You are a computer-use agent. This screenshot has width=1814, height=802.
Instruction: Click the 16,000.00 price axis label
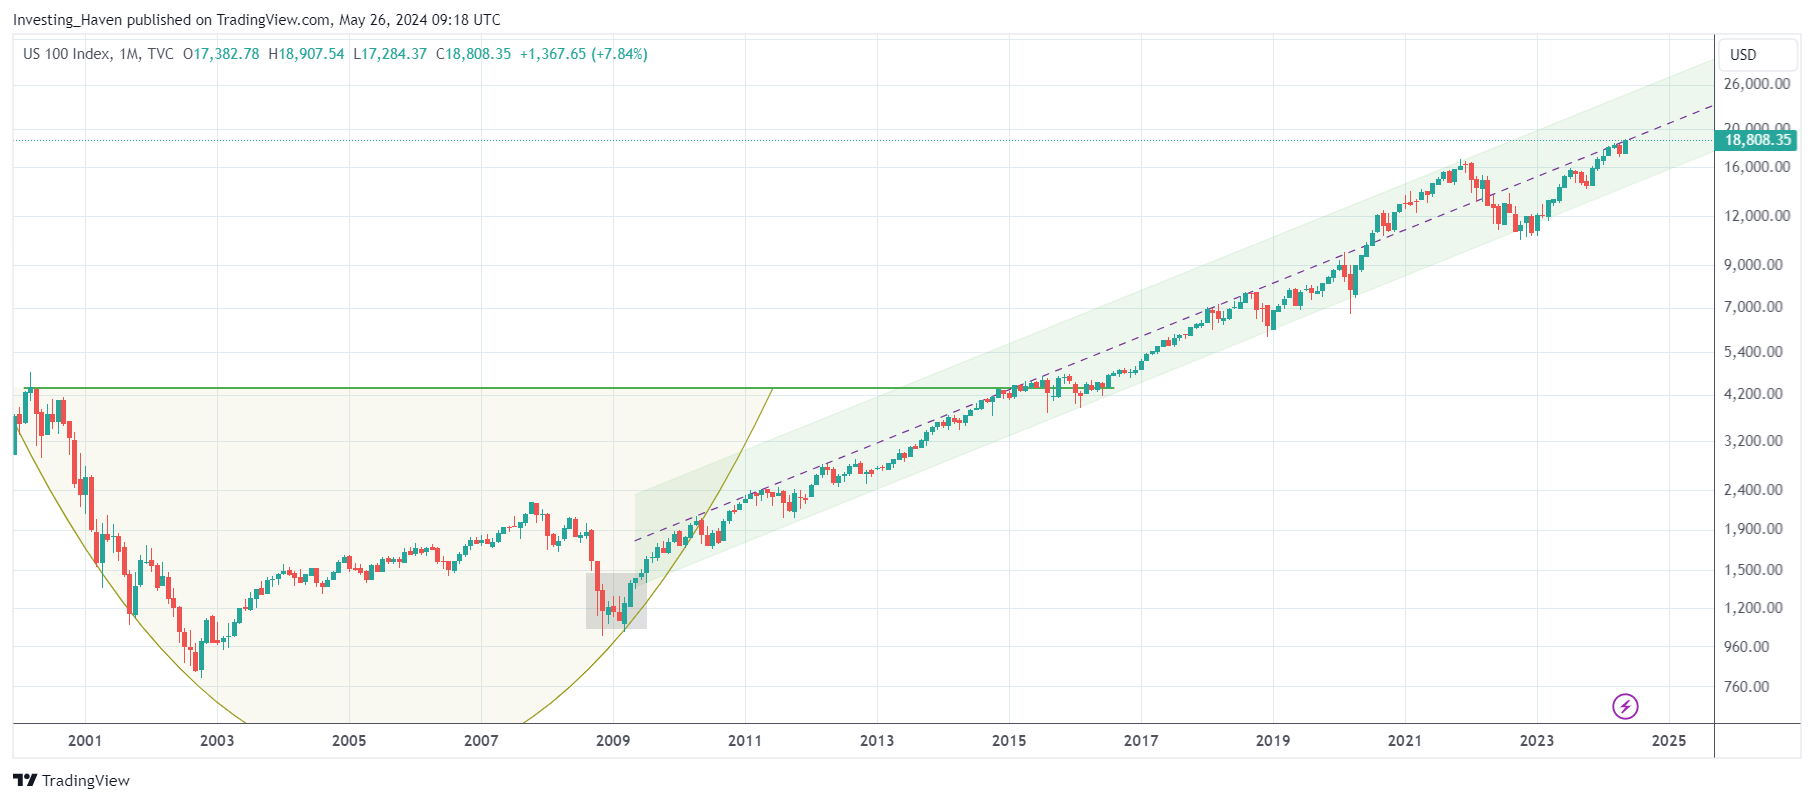click(1757, 167)
